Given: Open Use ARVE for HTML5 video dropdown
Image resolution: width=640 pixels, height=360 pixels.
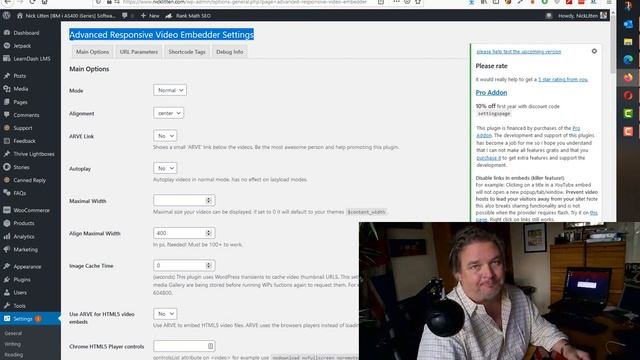Looking at the screenshot, I should tap(165, 313).
